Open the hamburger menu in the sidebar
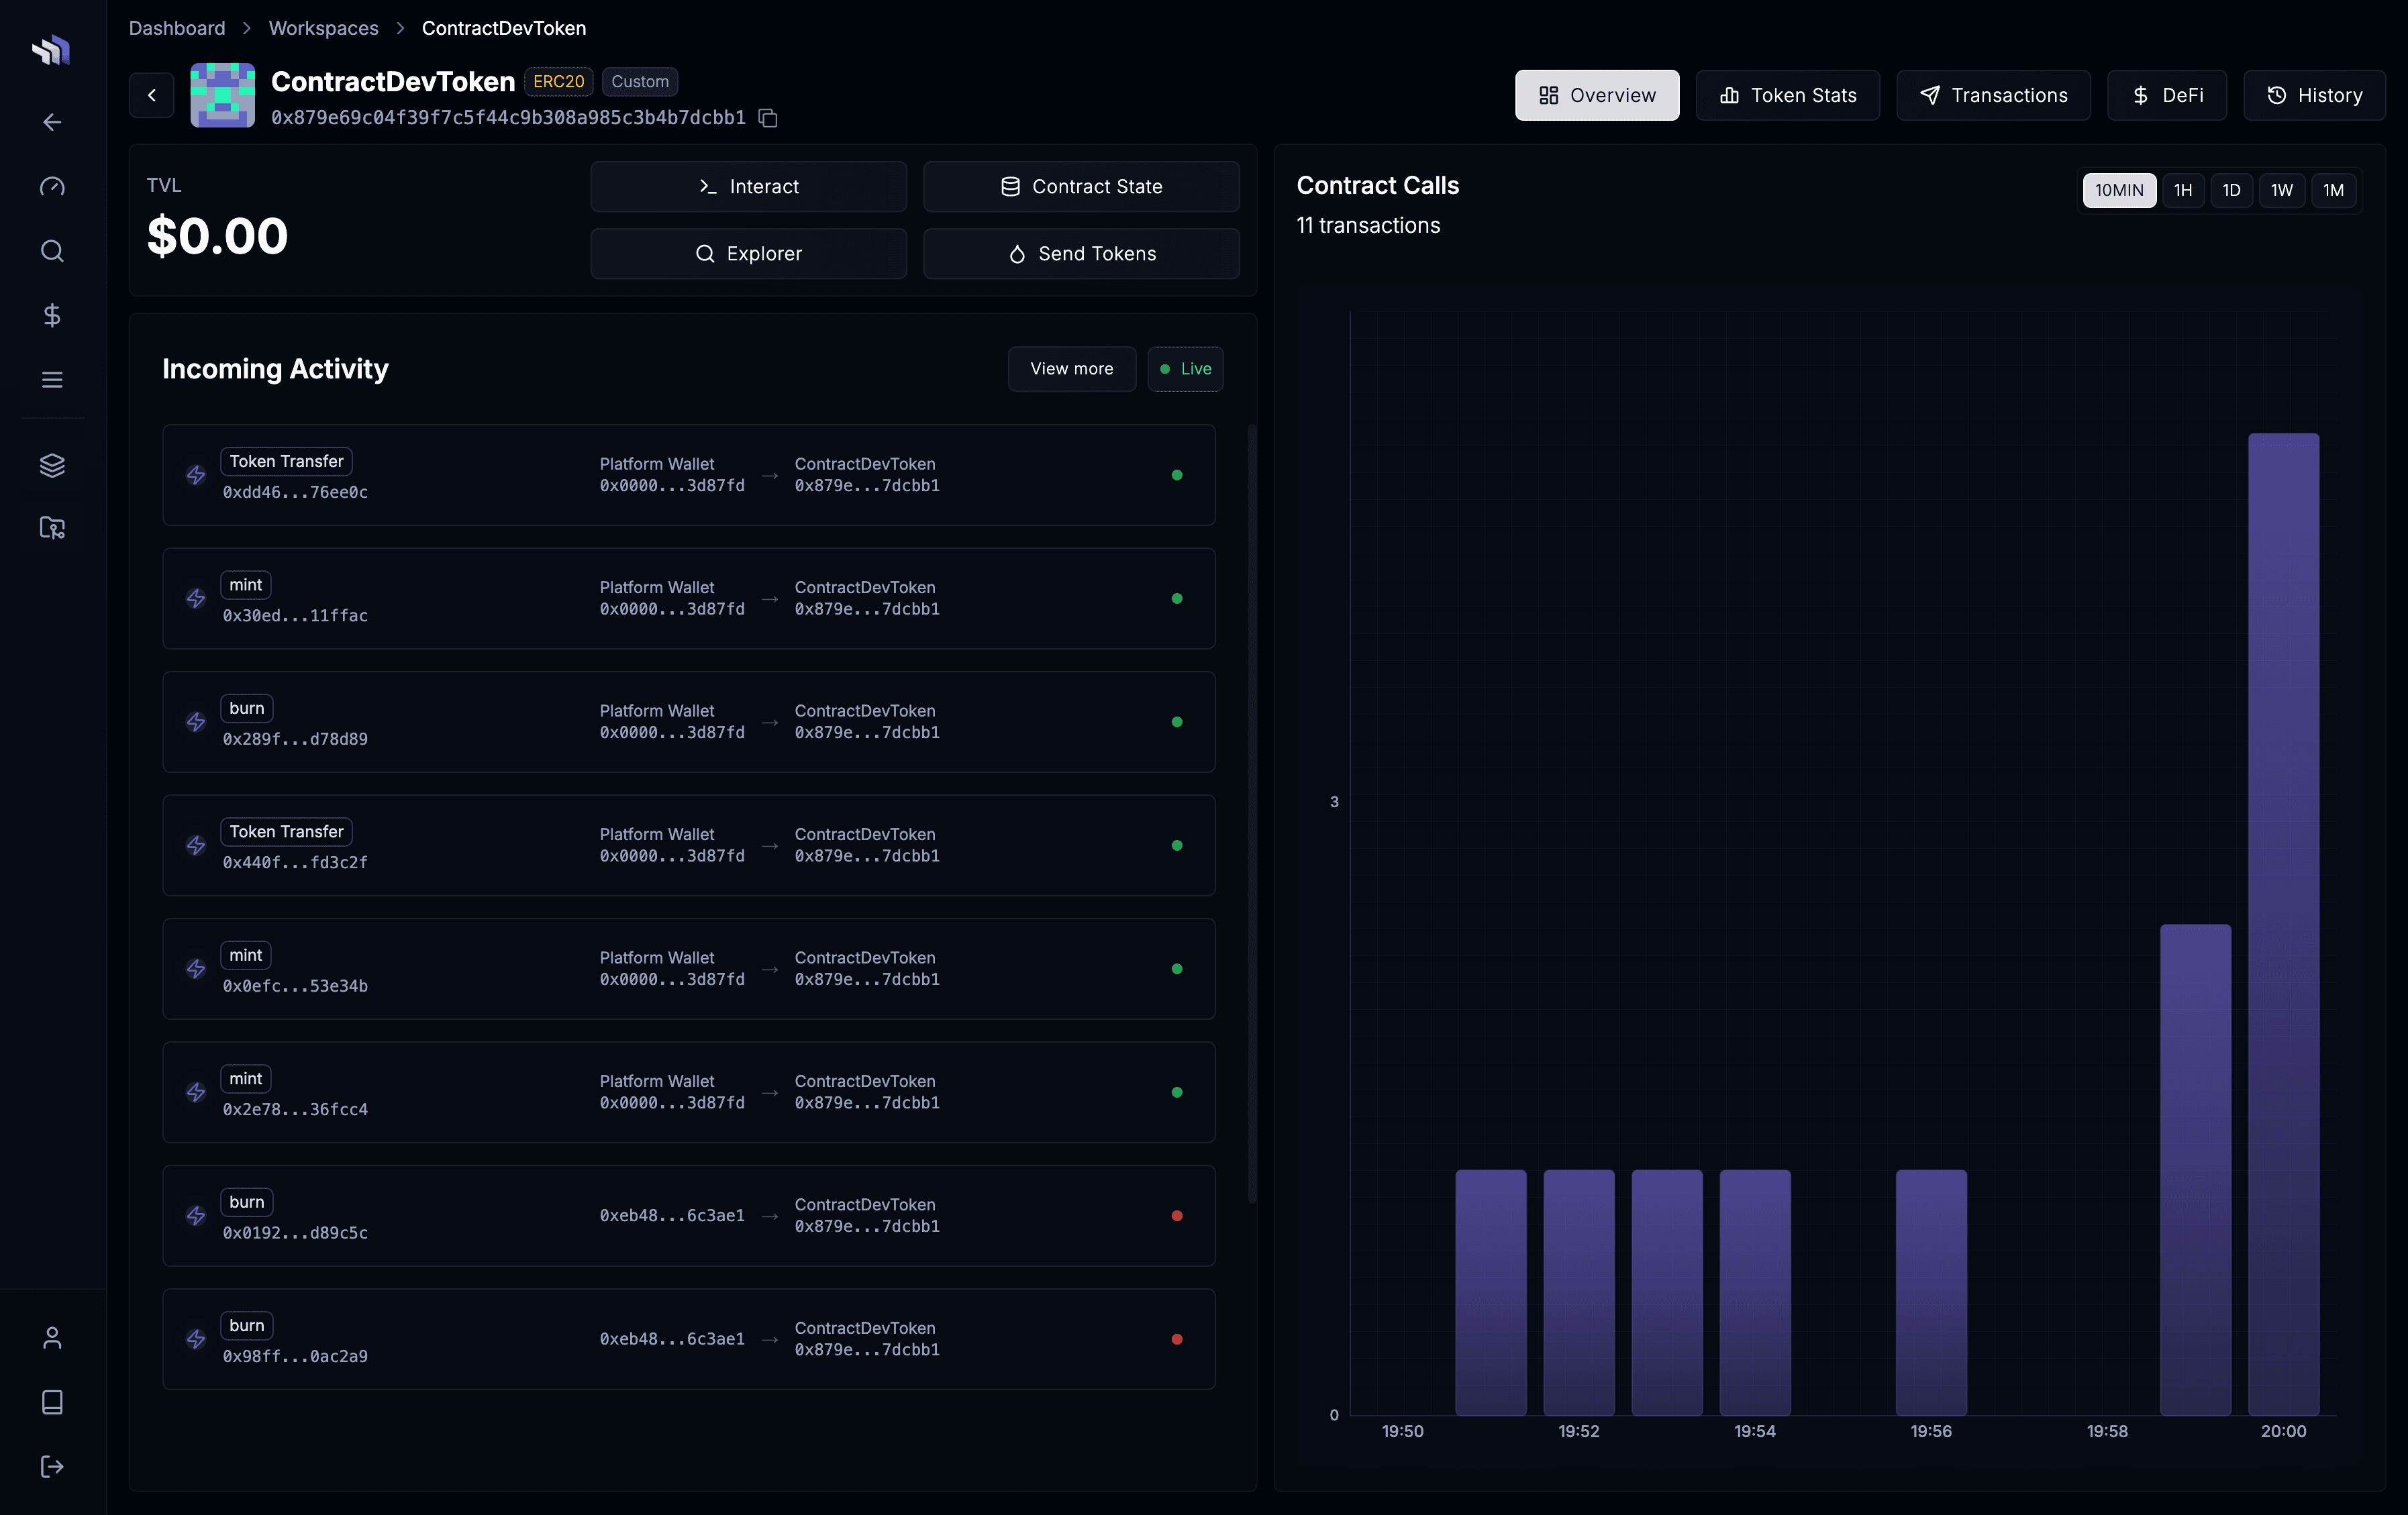The height and width of the screenshot is (1515, 2408). click(51, 379)
